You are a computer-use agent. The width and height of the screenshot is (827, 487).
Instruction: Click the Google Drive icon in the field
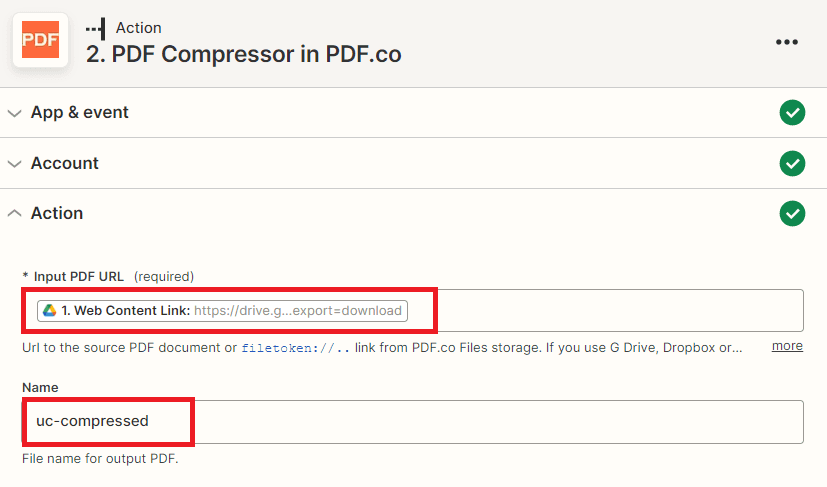pos(49,311)
